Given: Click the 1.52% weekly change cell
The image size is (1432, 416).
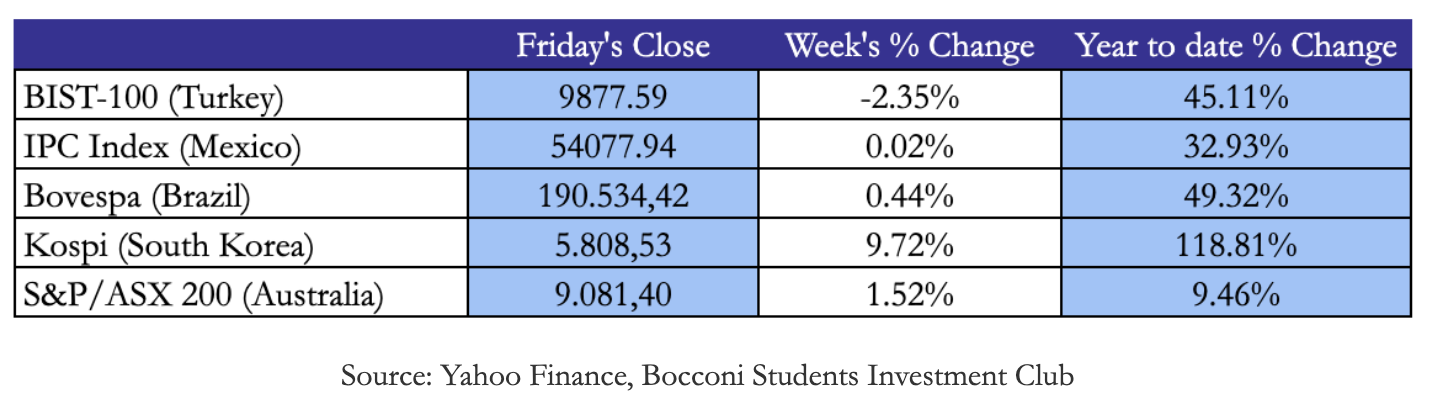Looking at the screenshot, I should click(908, 295).
